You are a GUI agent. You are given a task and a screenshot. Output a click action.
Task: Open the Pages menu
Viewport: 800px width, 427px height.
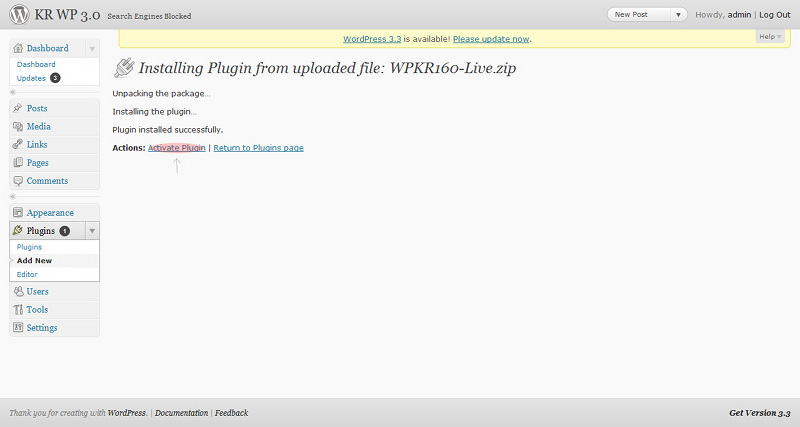(x=37, y=163)
